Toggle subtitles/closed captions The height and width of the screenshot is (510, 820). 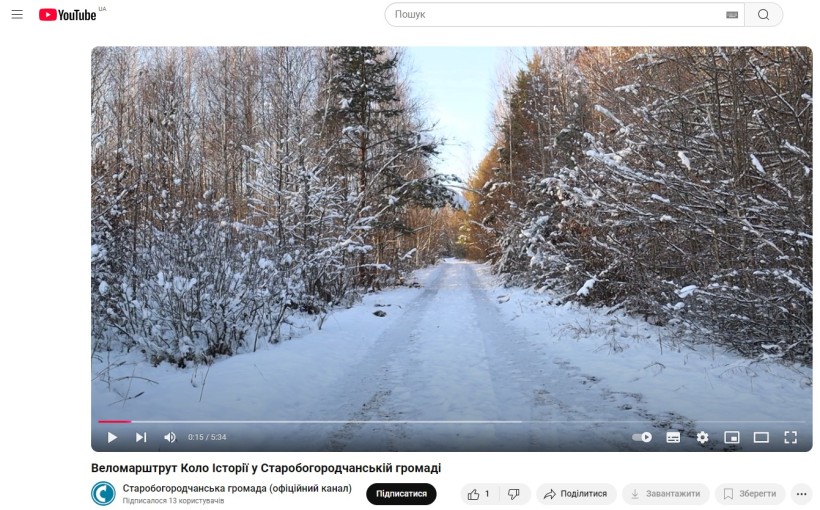coord(673,437)
